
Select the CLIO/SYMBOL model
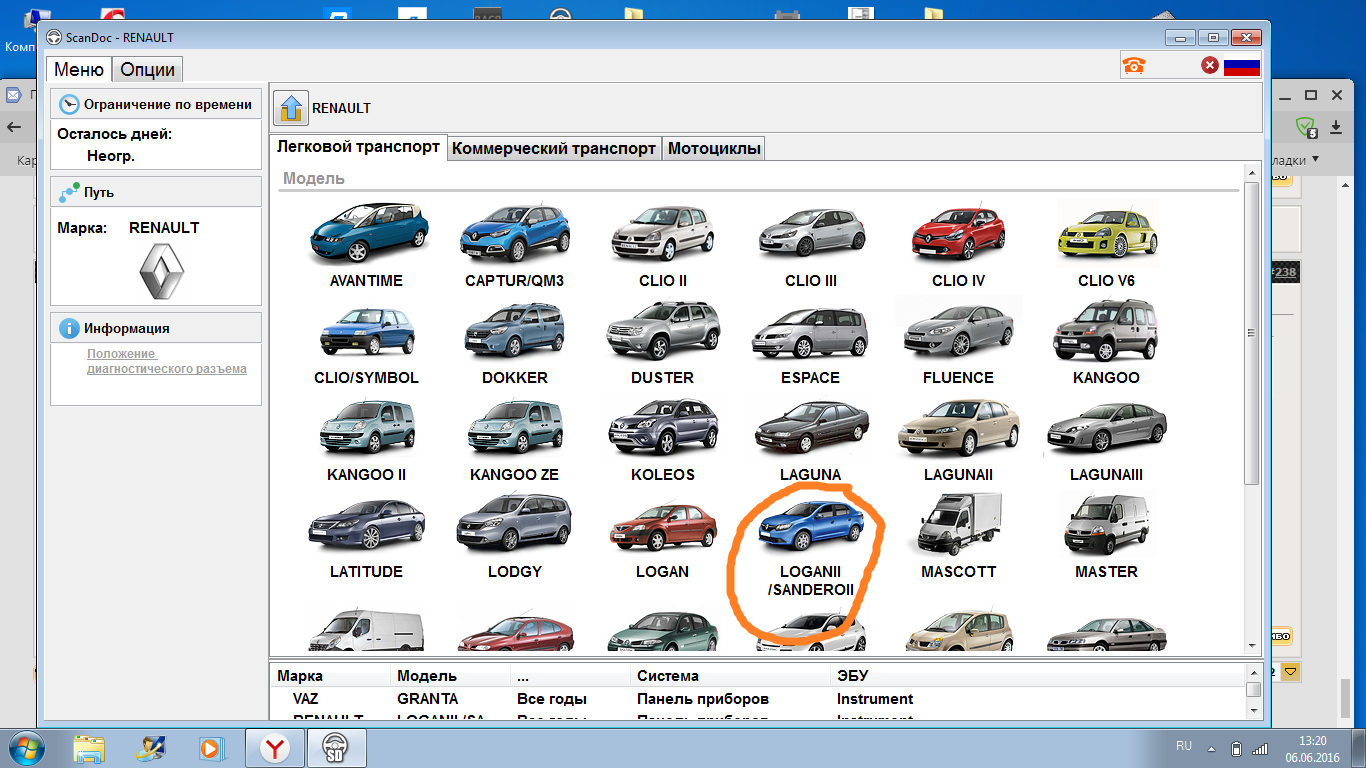[x=366, y=342]
